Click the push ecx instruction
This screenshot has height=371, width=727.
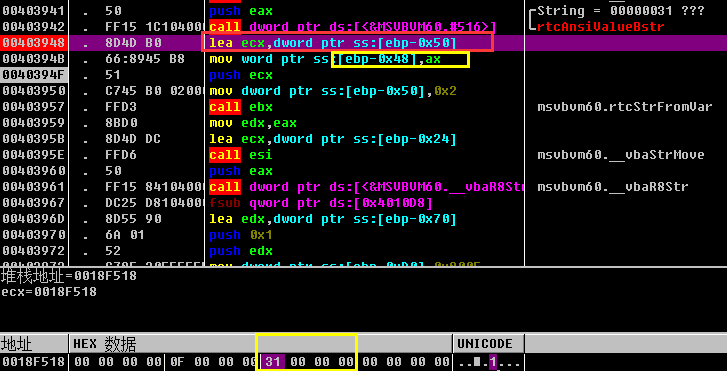click(x=241, y=75)
